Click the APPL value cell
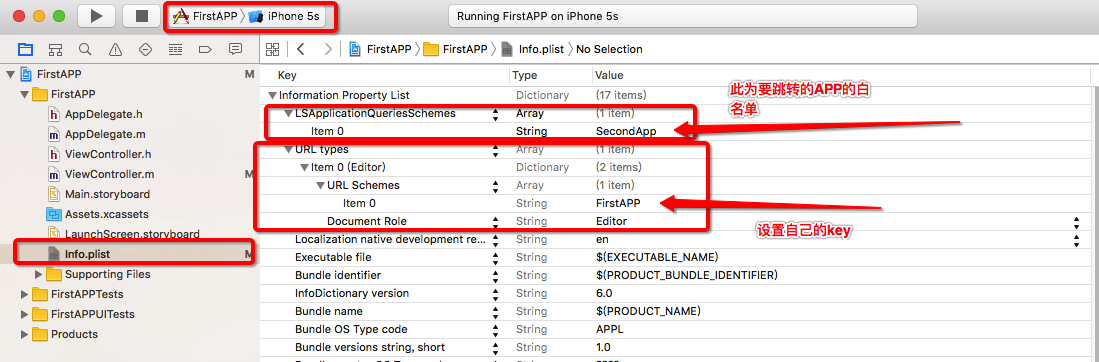 point(610,330)
